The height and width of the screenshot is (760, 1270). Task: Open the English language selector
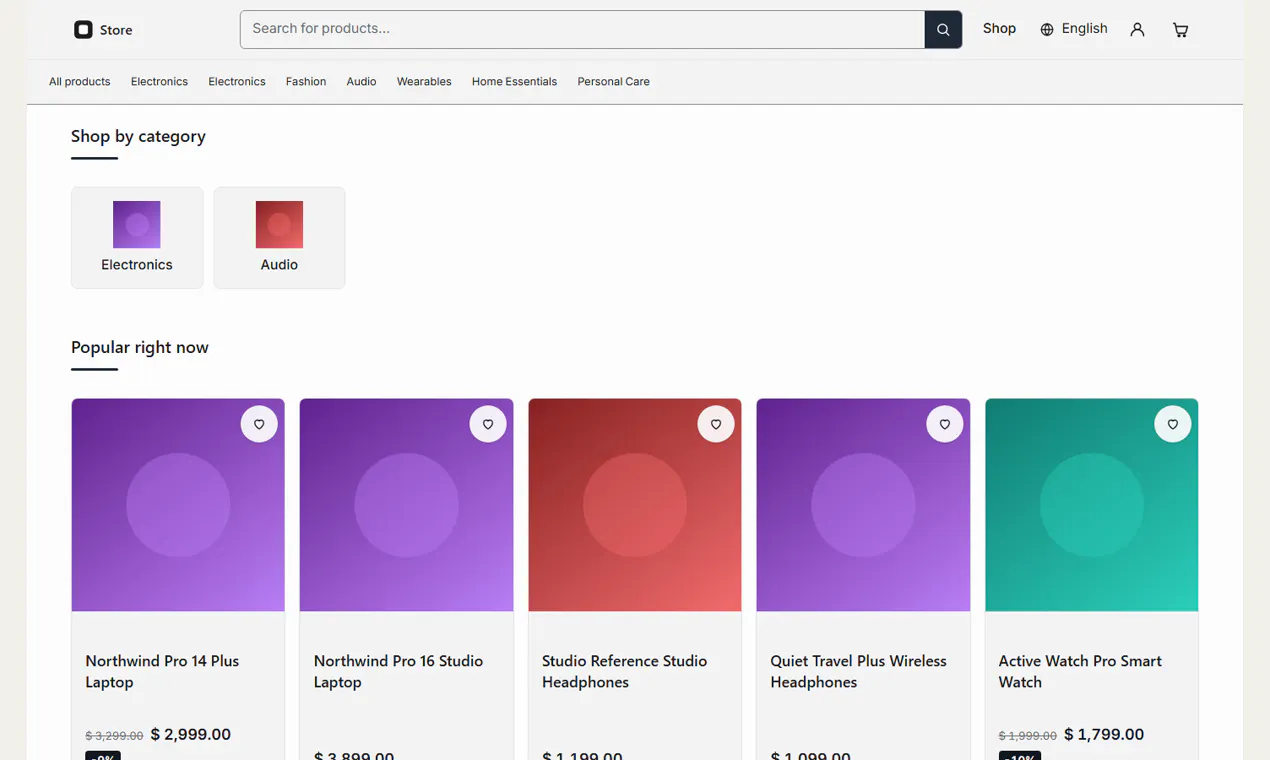click(1074, 29)
